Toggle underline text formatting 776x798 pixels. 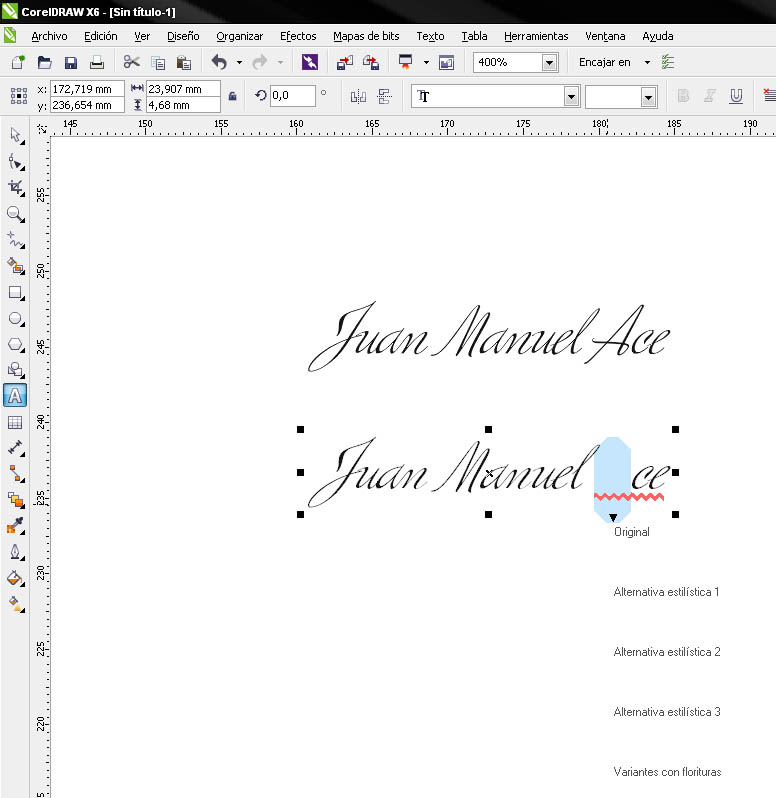736,96
